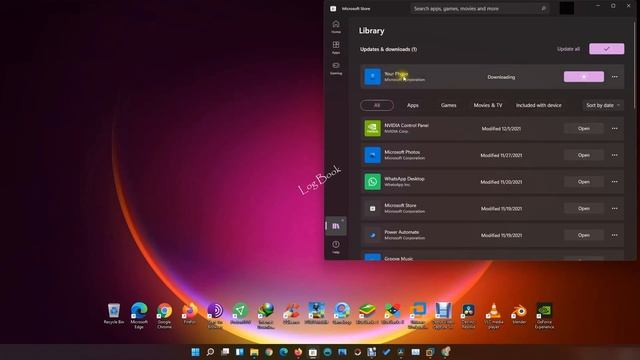Click the Power Automate app icon
Screen dimensions: 640x360
click(x=372, y=235)
